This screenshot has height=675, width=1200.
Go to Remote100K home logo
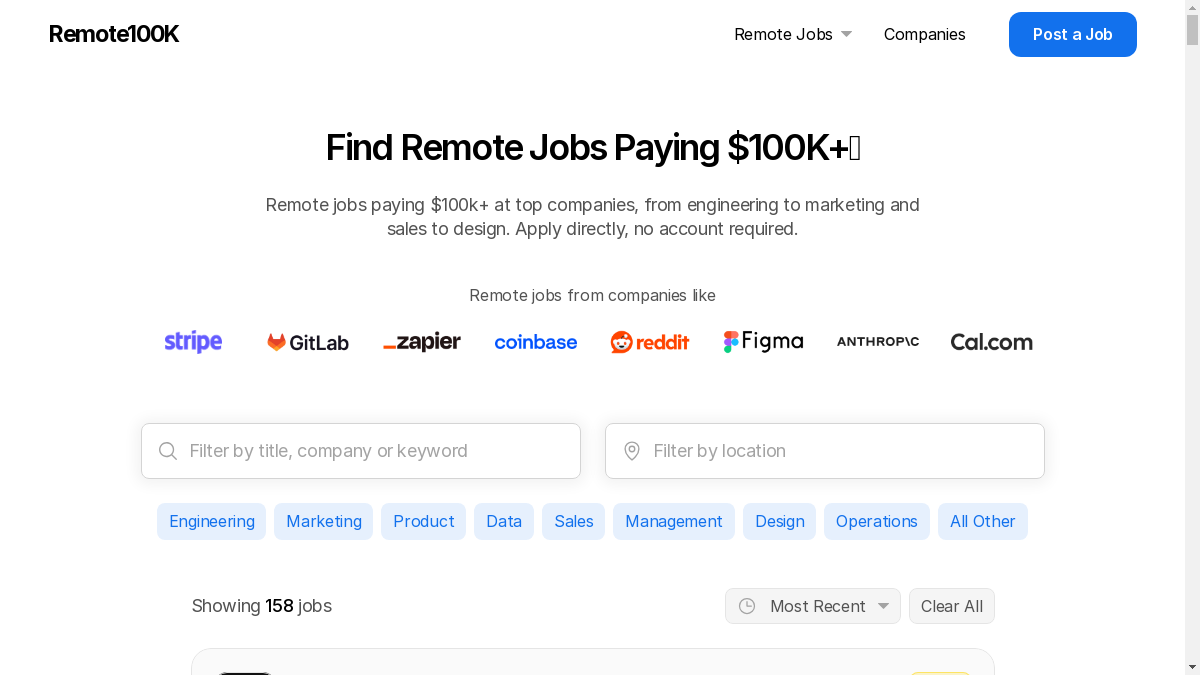coord(114,34)
